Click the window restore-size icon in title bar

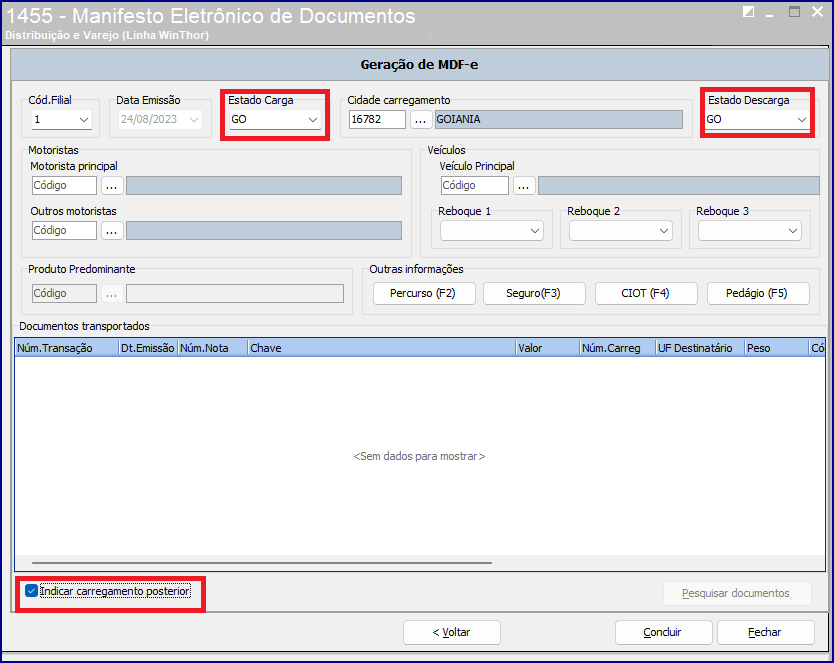point(748,12)
